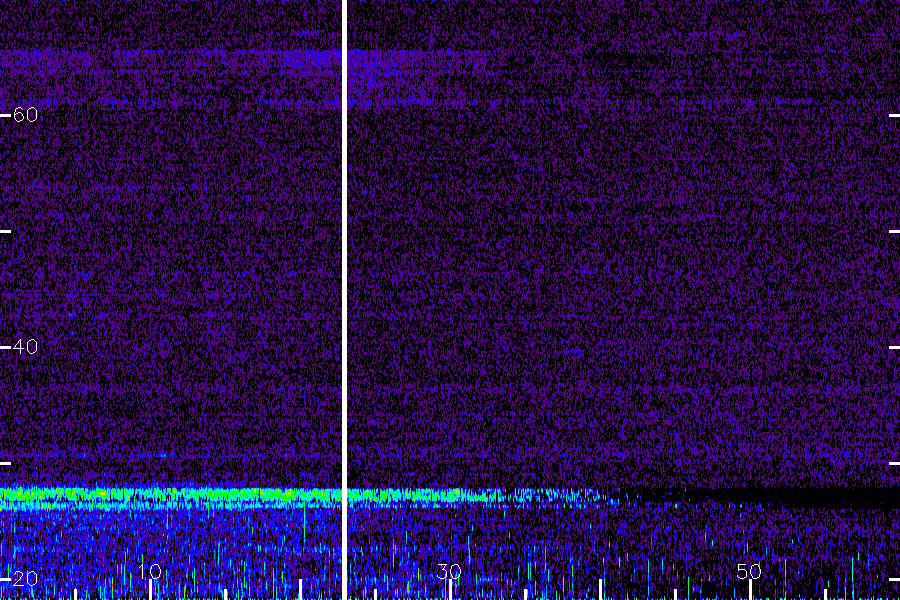This screenshot has width=900, height=600.
Task: Click the '60' vertical axis label
Action: click(x=25, y=115)
